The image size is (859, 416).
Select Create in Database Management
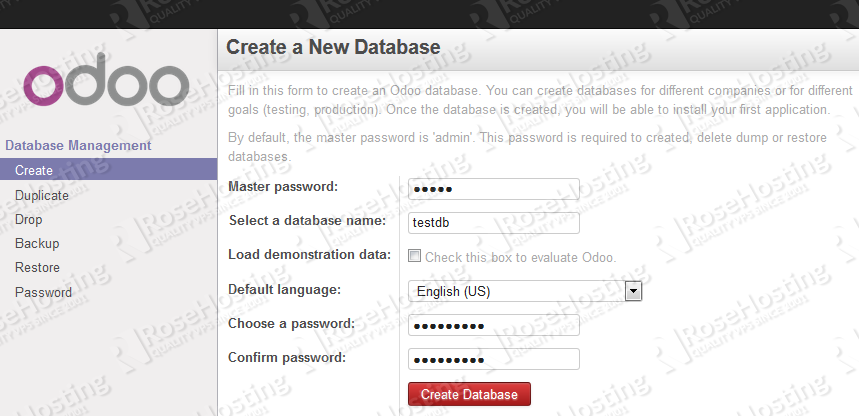coord(108,170)
